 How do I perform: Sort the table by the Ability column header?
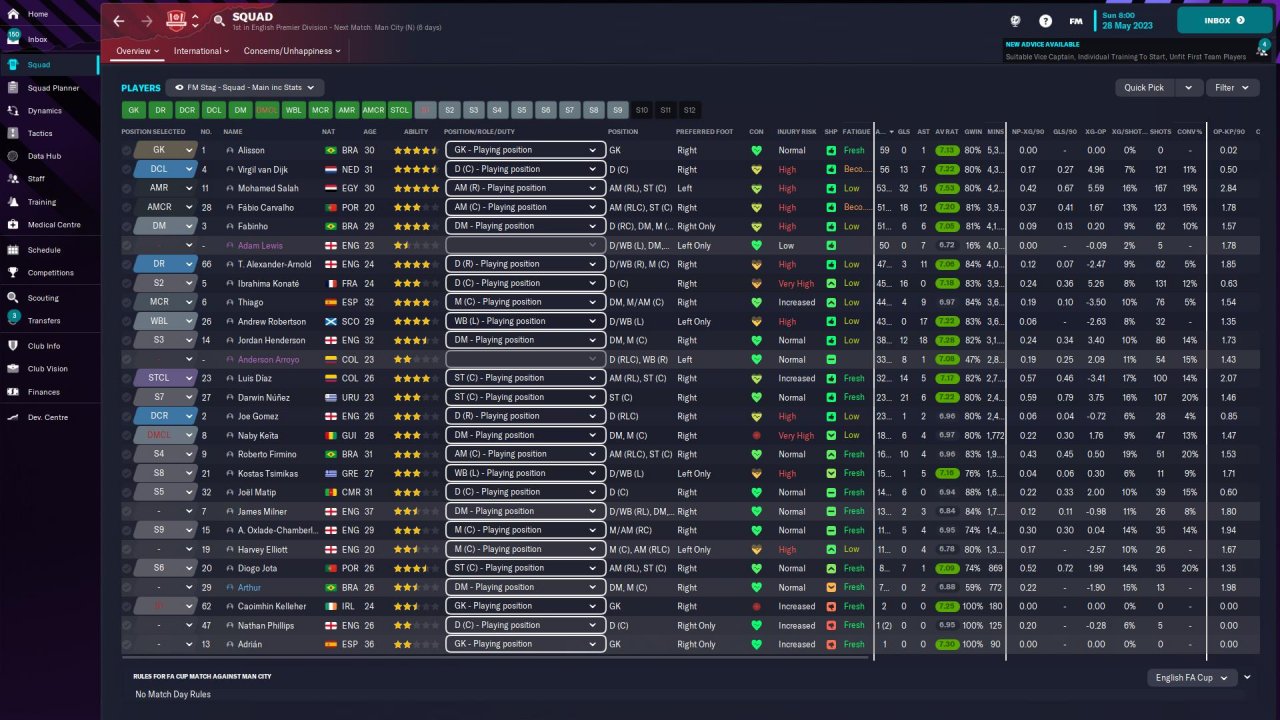tap(415, 132)
